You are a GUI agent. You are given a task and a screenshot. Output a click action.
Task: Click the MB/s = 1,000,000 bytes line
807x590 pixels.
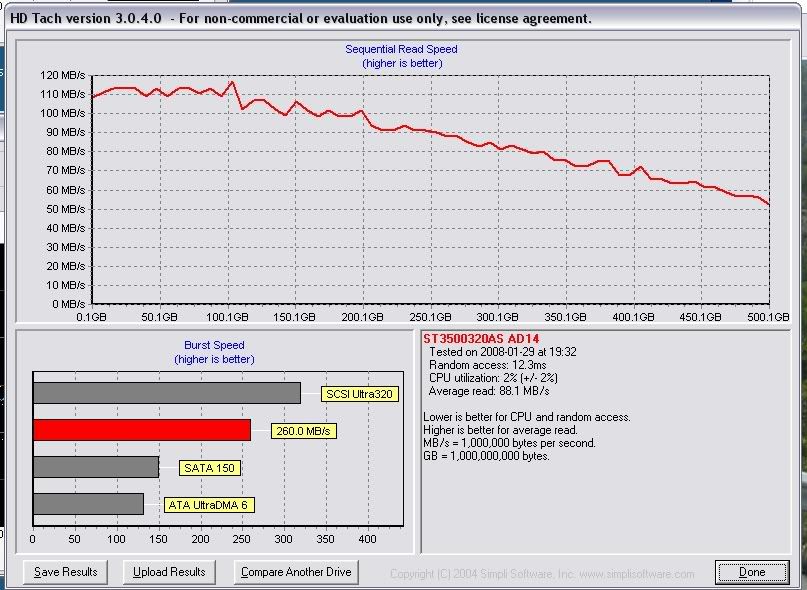509,443
